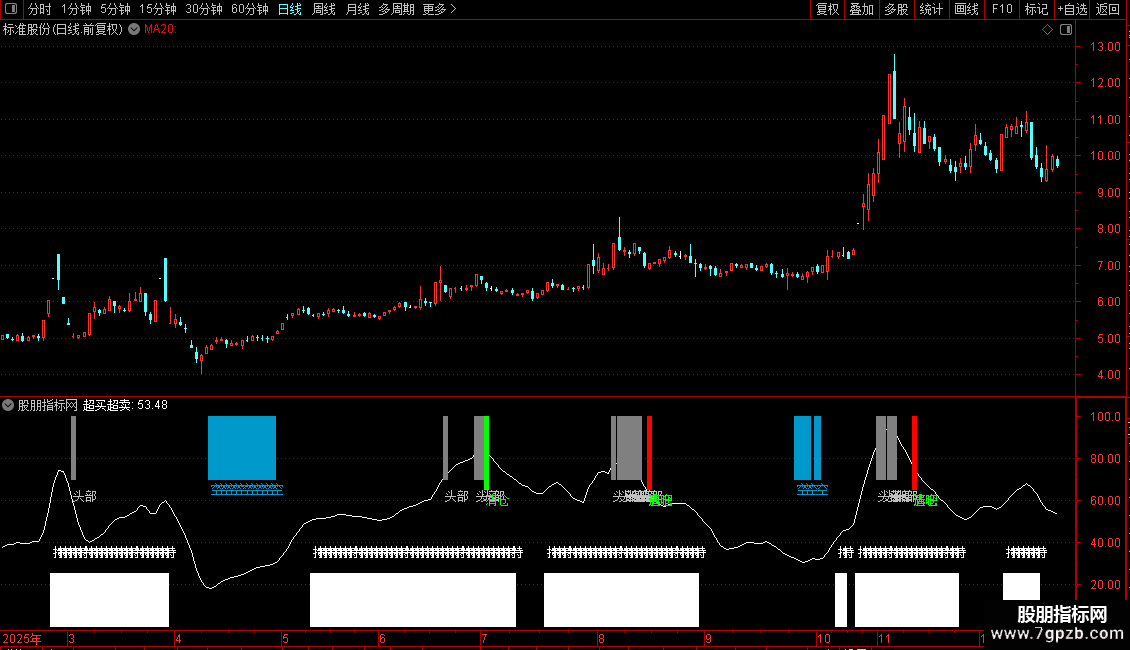Click the 标准股份 chart title

point(63,29)
